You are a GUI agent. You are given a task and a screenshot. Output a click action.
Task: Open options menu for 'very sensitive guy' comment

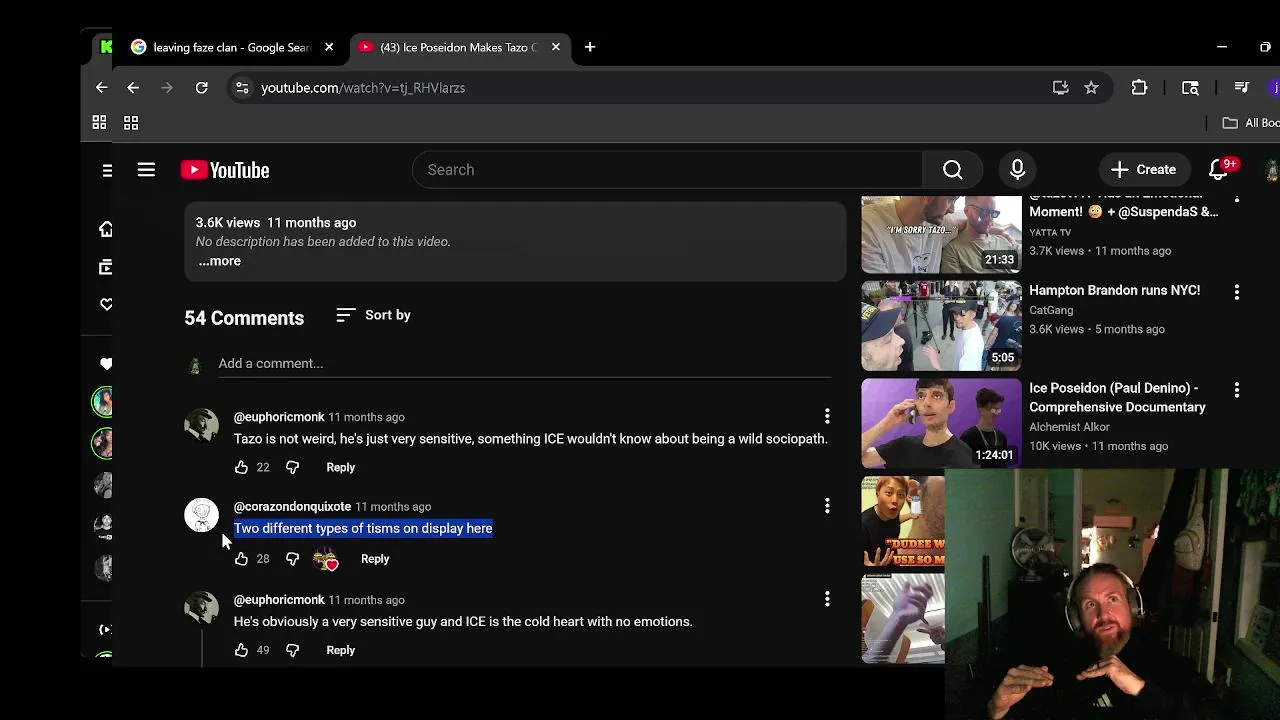tap(827, 599)
